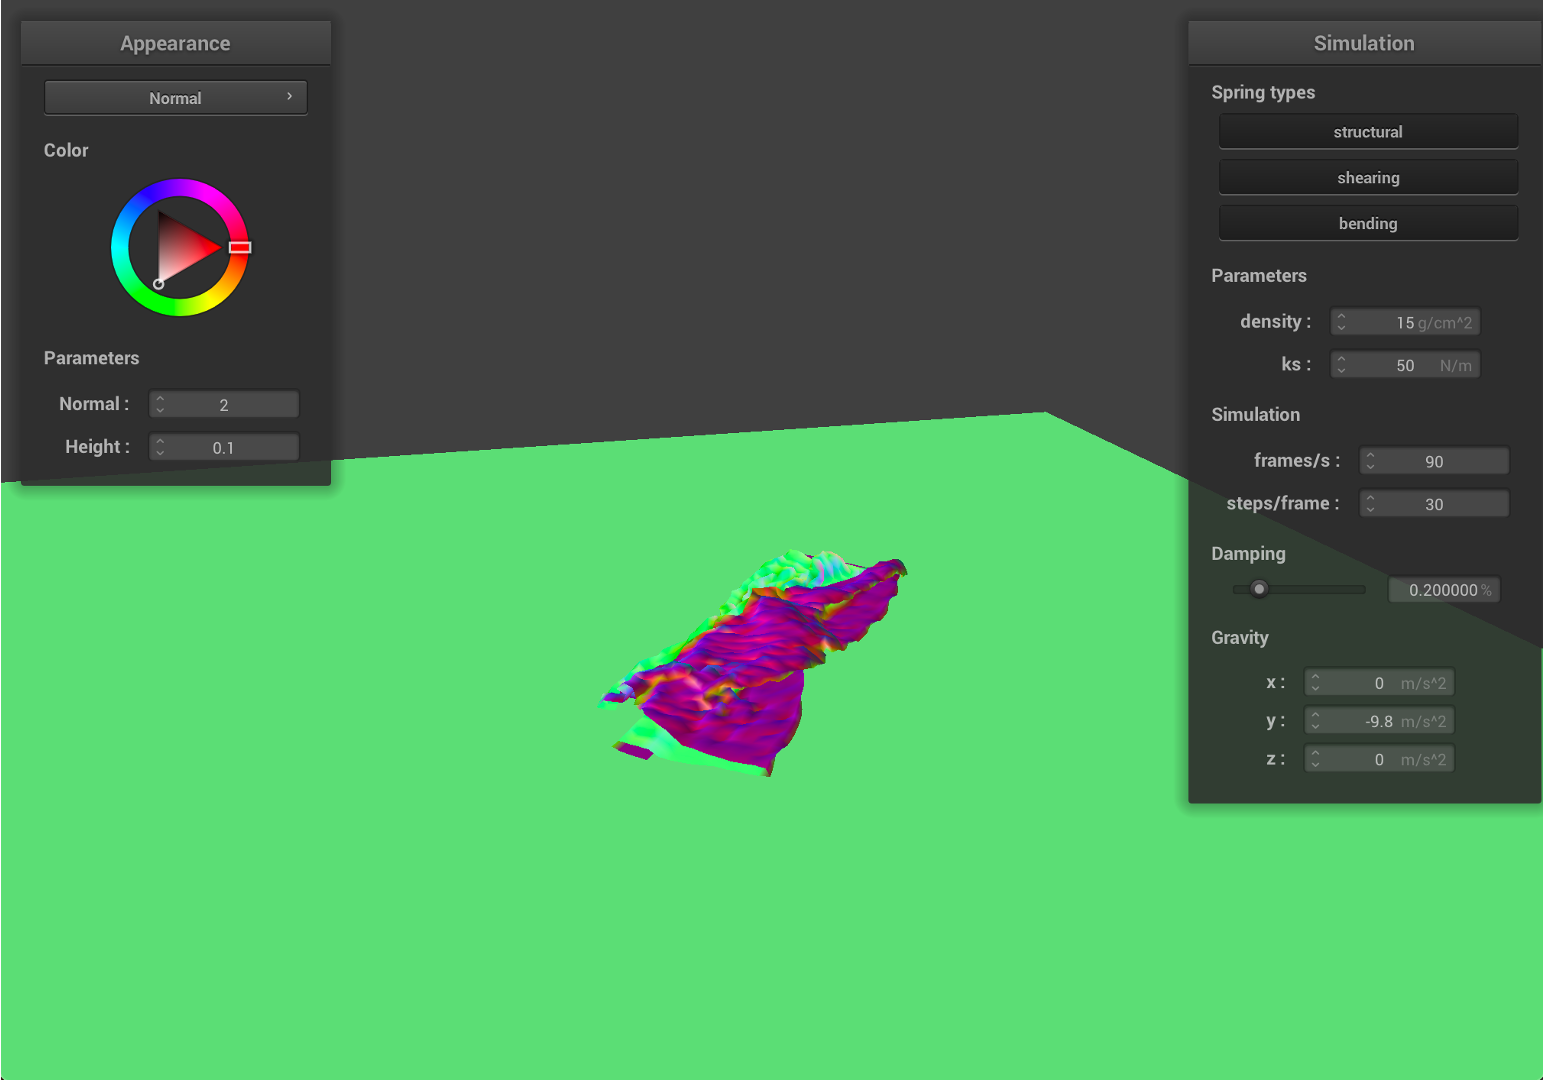
Task: Click the Simulation panel title bar
Action: click(x=1364, y=43)
